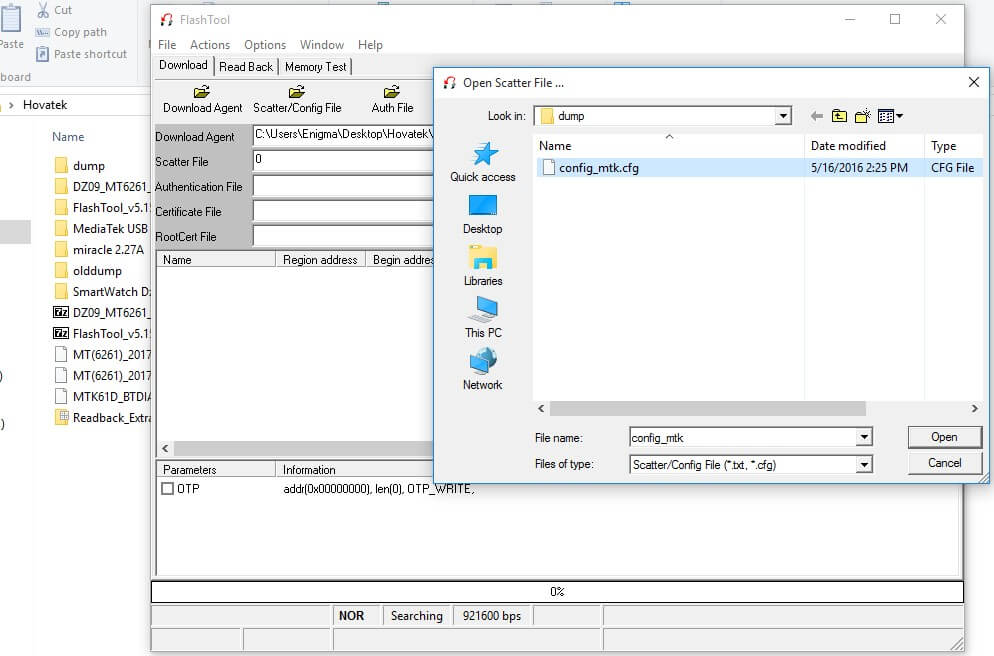The height and width of the screenshot is (656, 994).
Task: Go up one folder level in dialog
Action: tap(839, 116)
